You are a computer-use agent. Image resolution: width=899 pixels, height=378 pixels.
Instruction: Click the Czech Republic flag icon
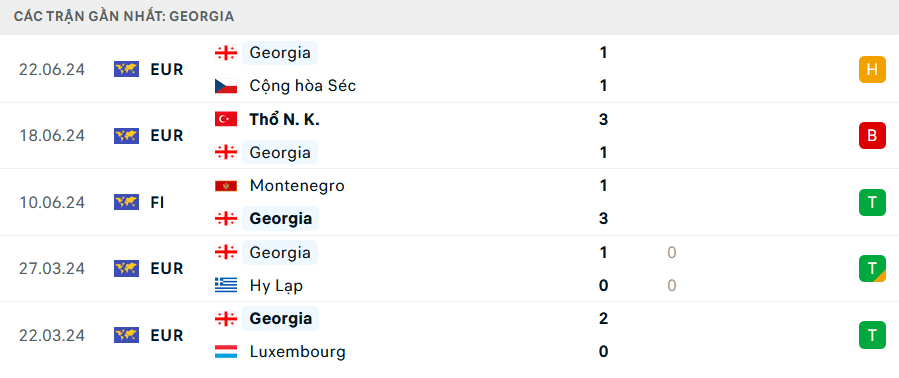(x=226, y=86)
